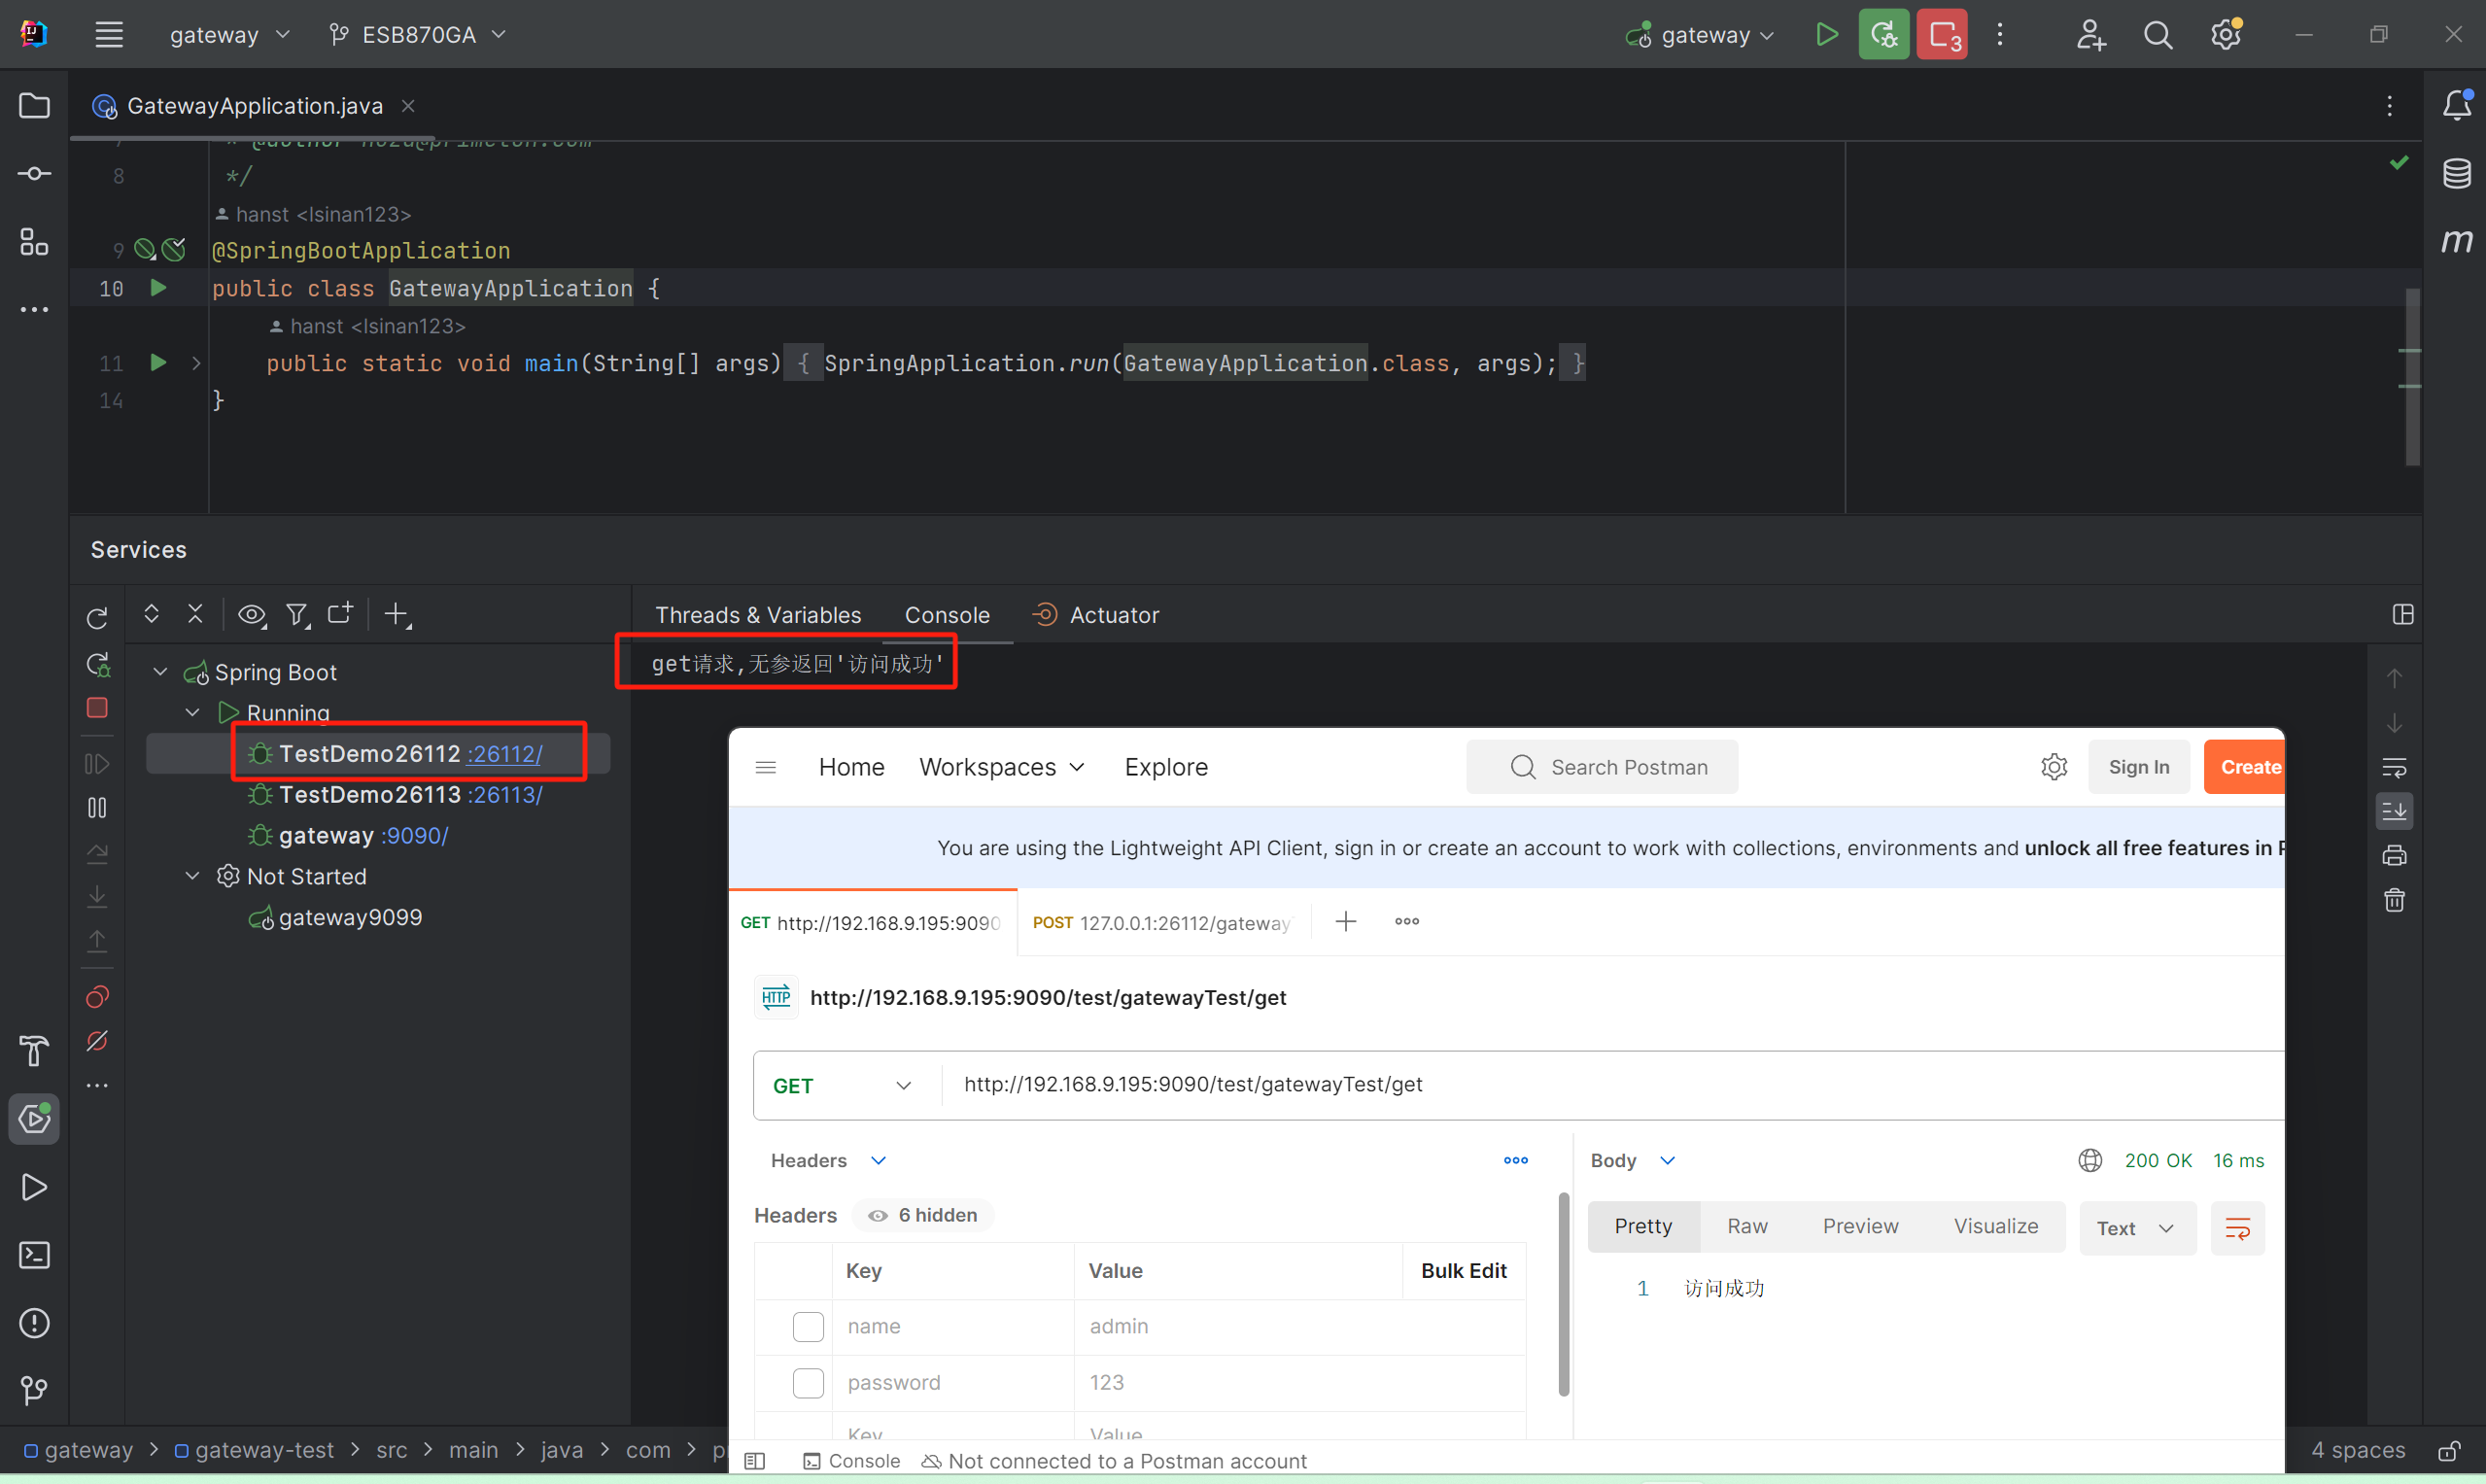Image resolution: width=2486 pixels, height=1484 pixels.
Task: Select the Raw response tab
Action: point(1746,1226)
